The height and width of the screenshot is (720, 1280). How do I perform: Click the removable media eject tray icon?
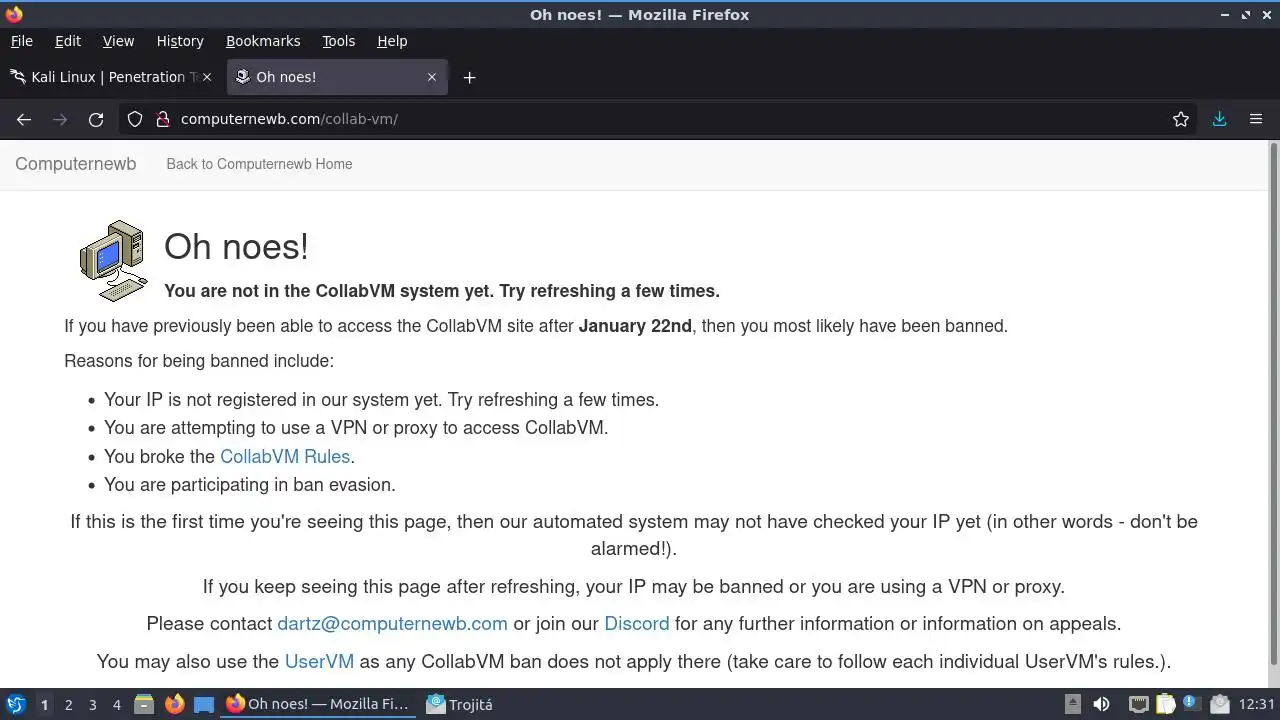[1072, 704]
